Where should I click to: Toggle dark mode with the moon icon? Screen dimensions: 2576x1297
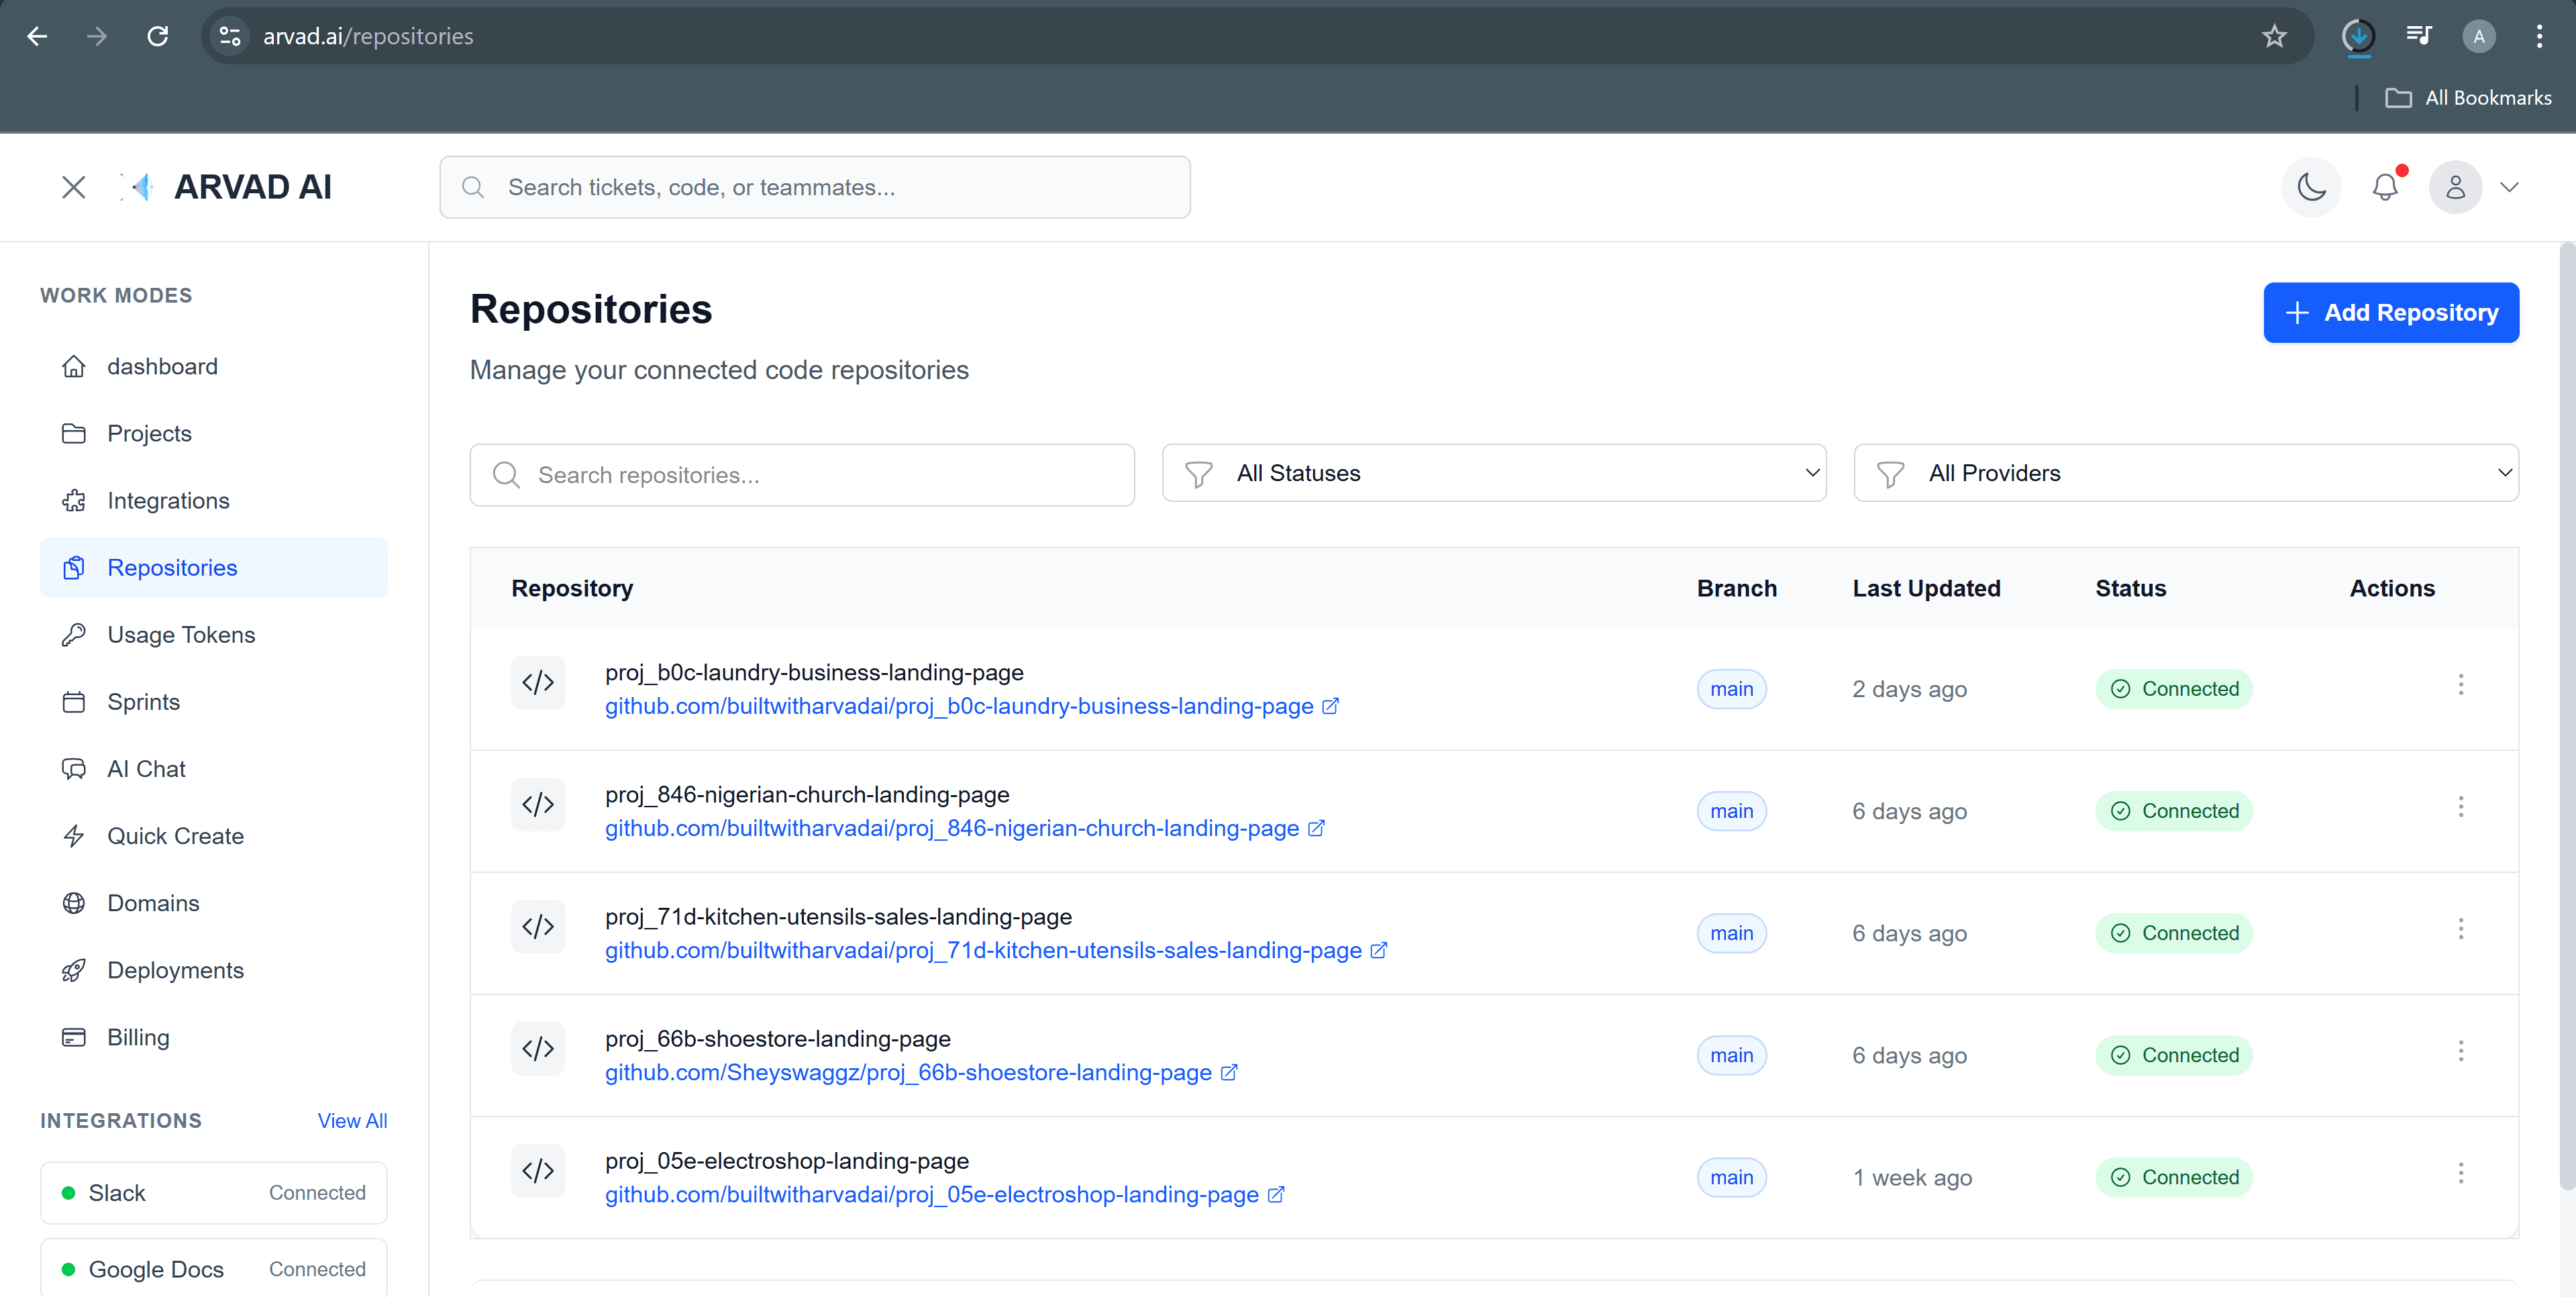coord(2311,187)
